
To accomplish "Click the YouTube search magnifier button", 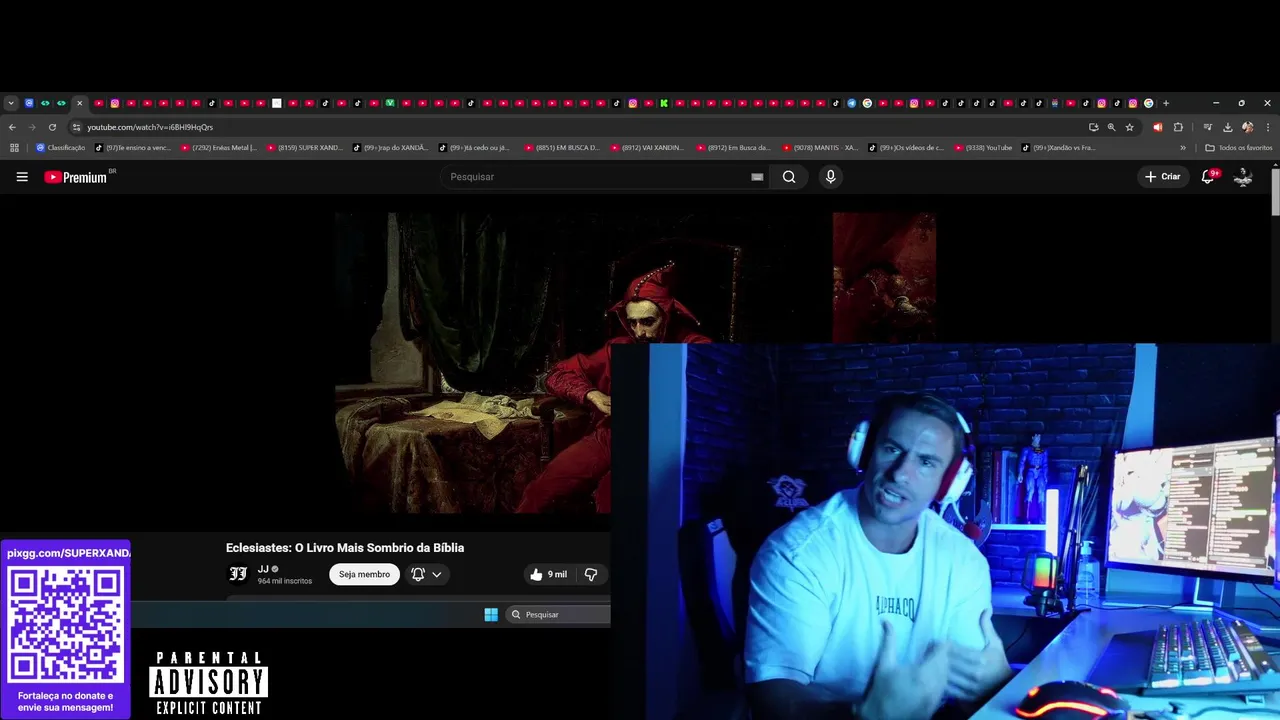I will click(x=789, y=177).
